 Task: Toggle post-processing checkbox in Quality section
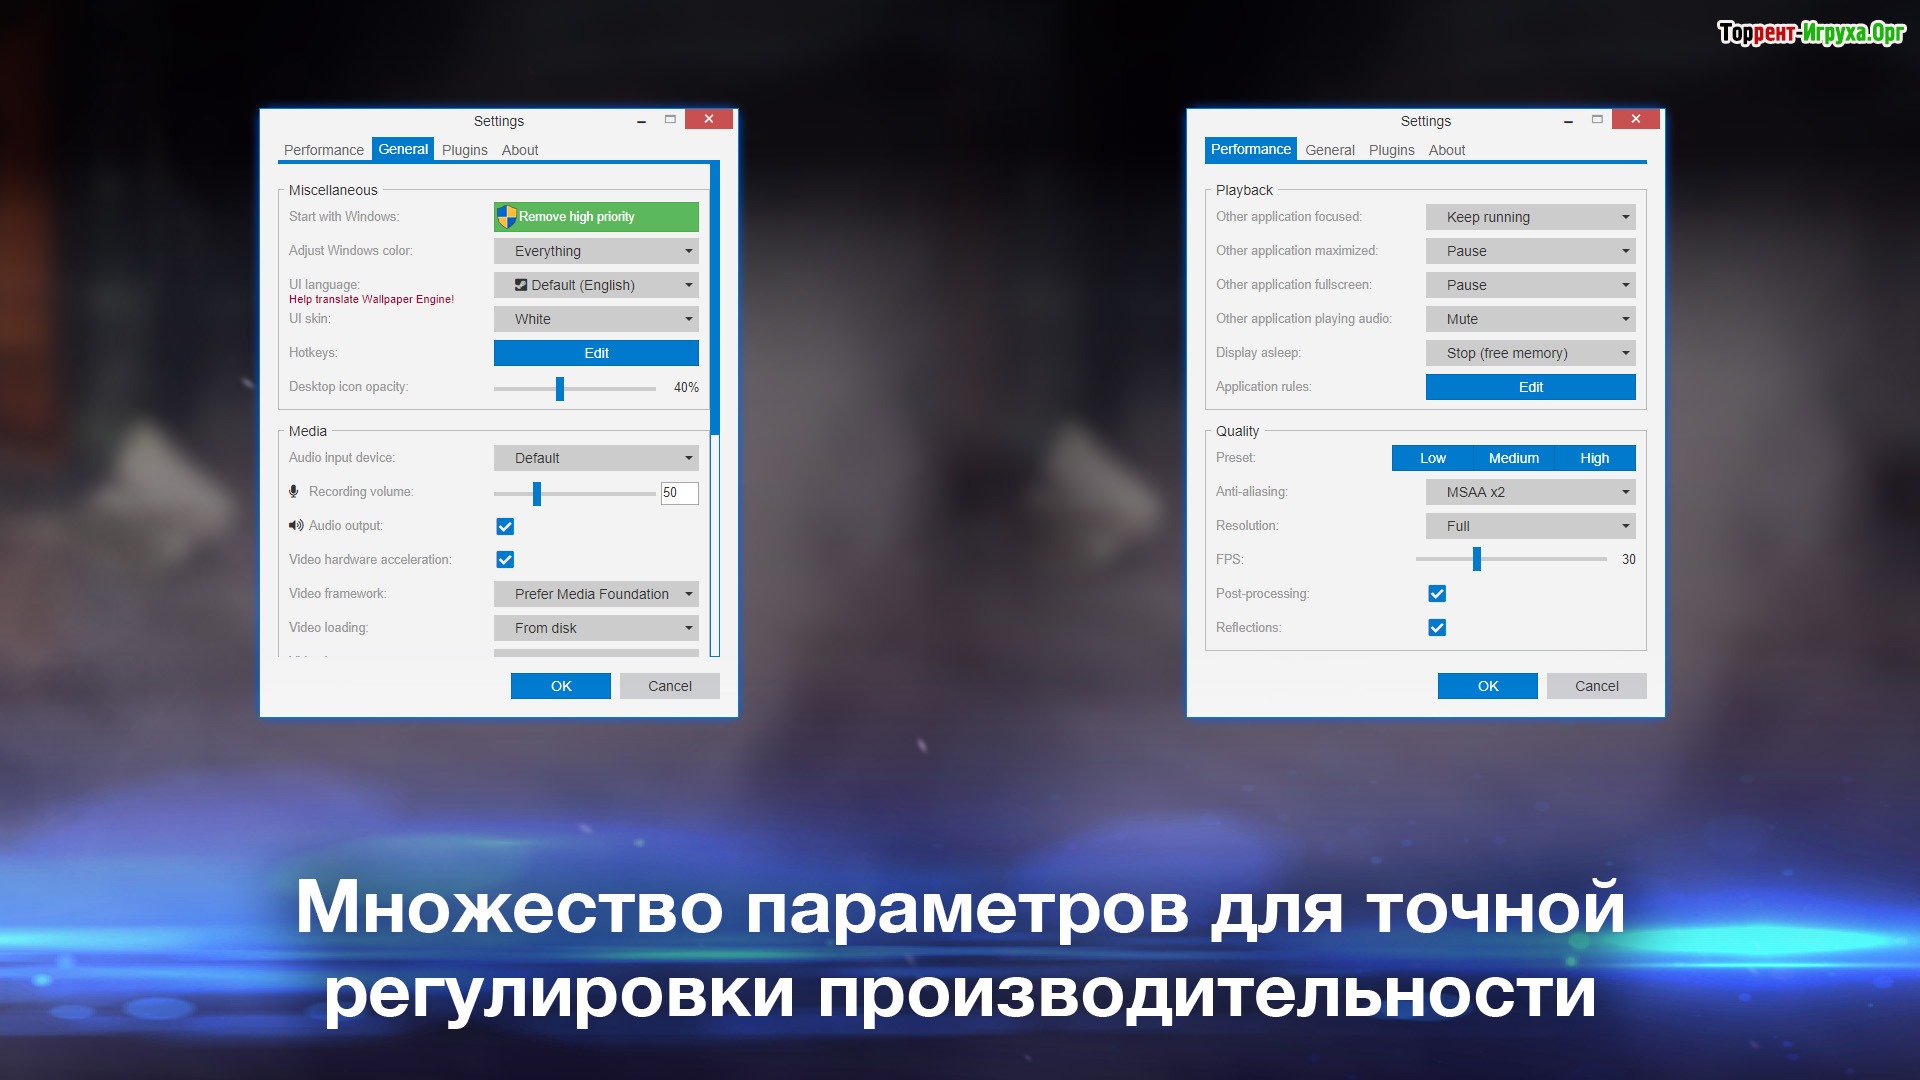[1437, 593]
